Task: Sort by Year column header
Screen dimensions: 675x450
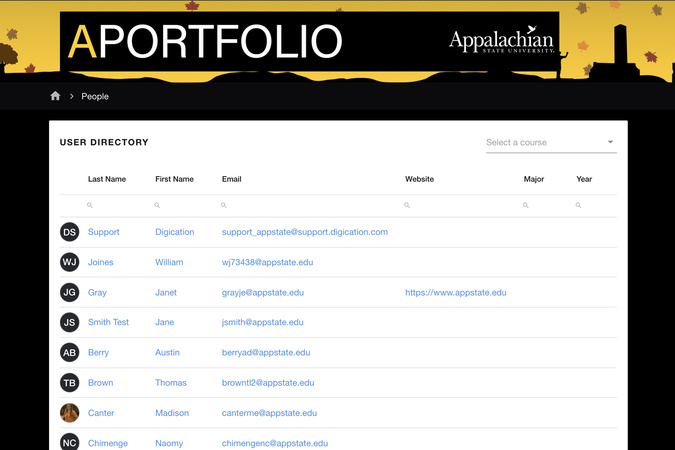Action: coord(584,179)
